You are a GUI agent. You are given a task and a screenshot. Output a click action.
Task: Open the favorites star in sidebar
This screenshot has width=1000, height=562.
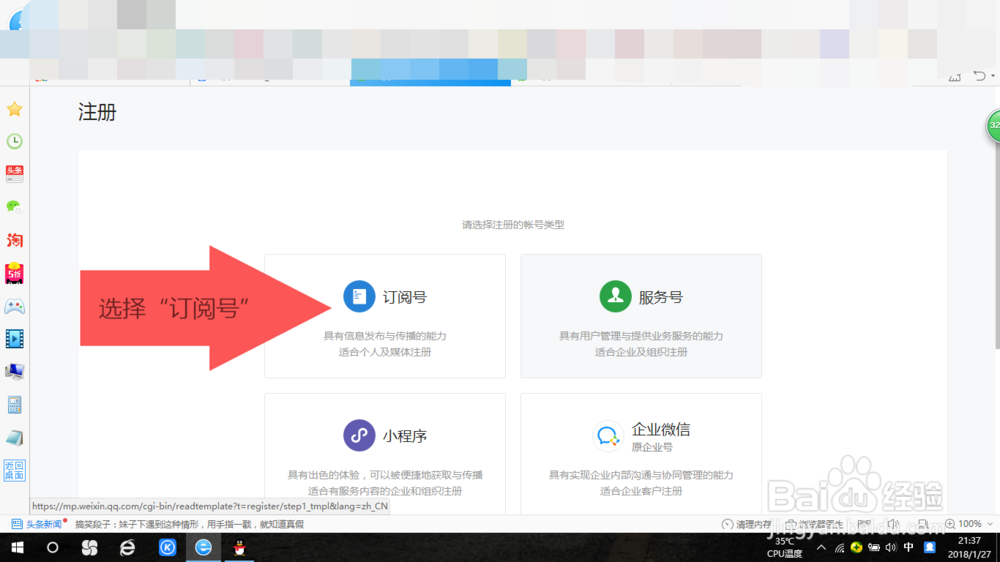(14, 109)
